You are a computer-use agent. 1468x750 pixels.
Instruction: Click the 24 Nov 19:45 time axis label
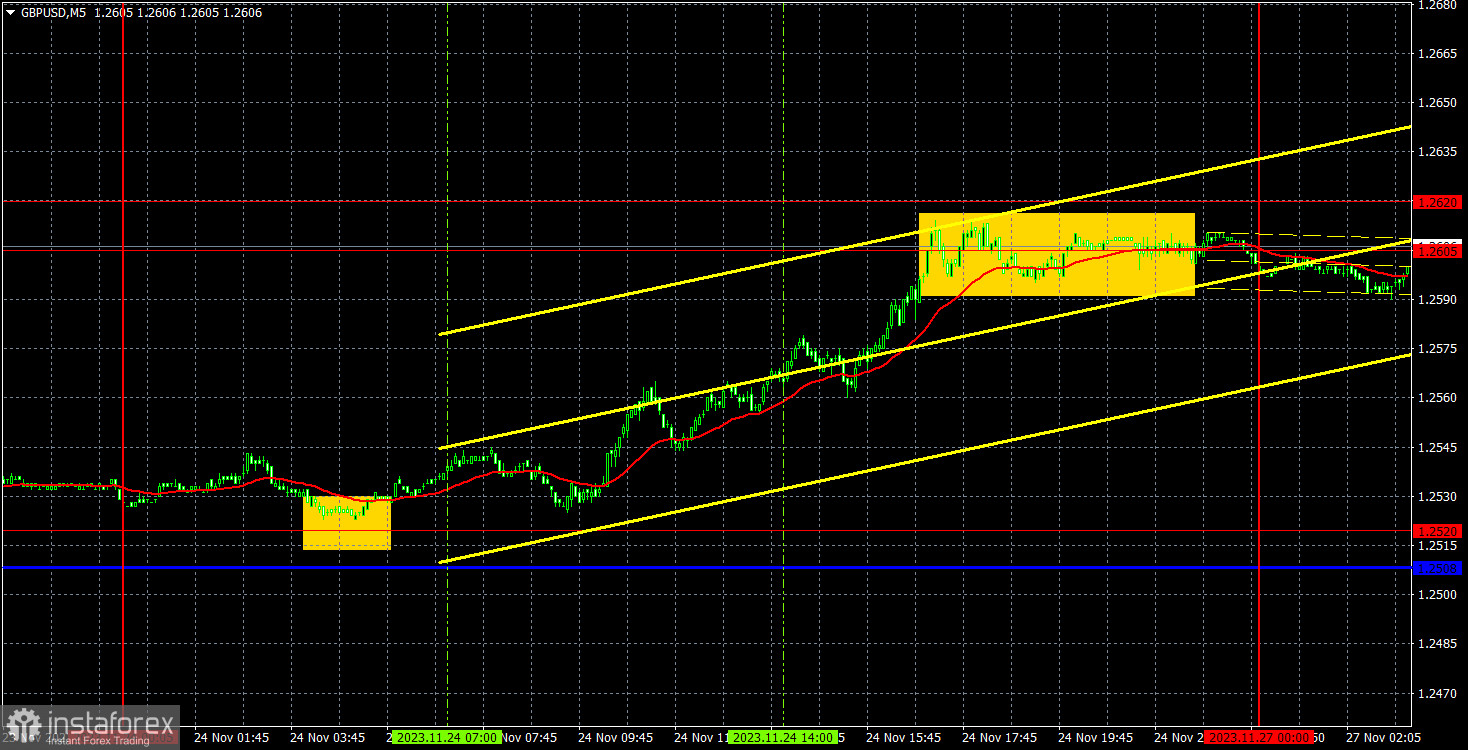point(1096,737)
